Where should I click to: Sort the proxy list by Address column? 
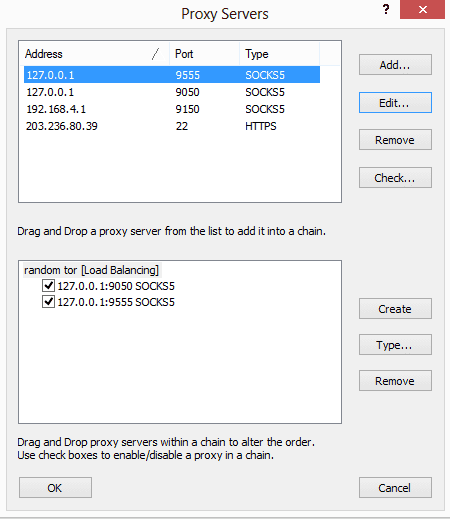[x=94, y=54]
